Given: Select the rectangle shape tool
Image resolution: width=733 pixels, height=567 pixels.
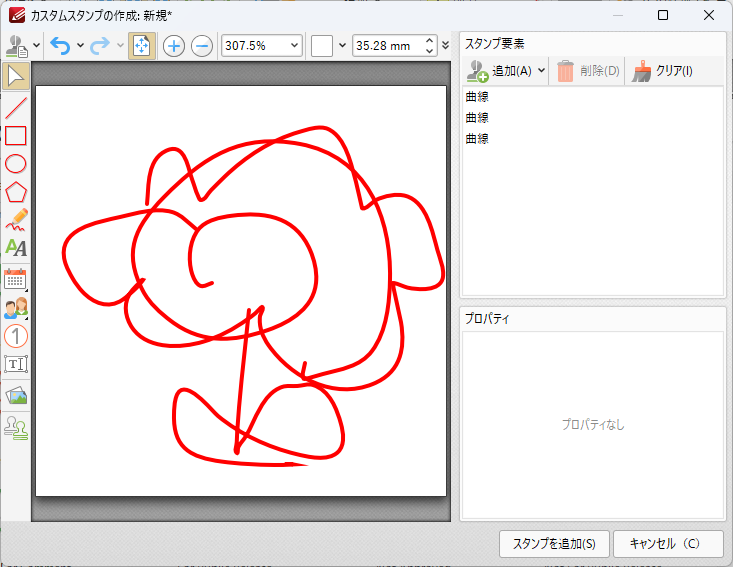Looking at the screenshot, I should tap(16, 136).
